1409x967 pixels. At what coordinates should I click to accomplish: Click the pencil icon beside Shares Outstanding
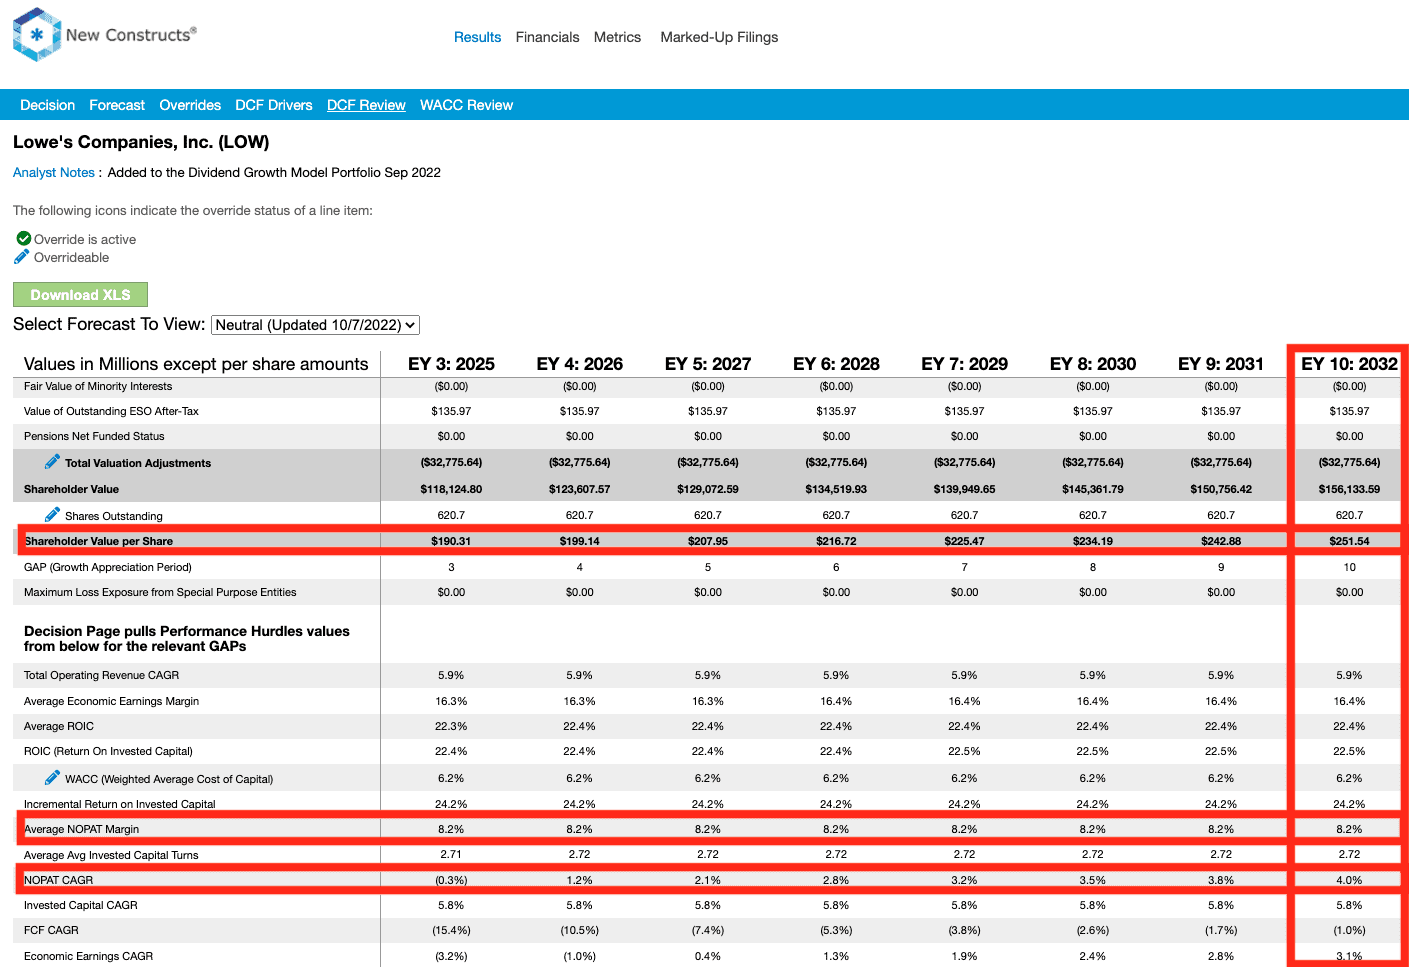tap(52, 514)
